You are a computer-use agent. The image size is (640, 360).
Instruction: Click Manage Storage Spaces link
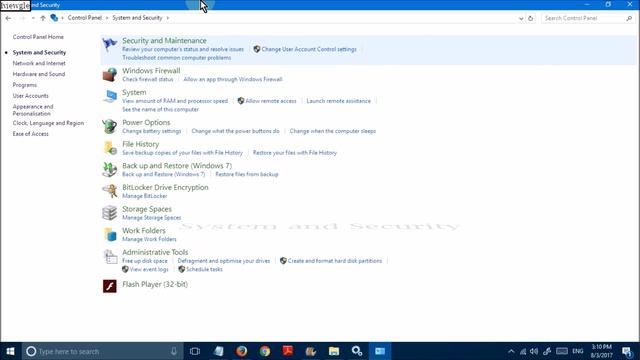(151, 218)
